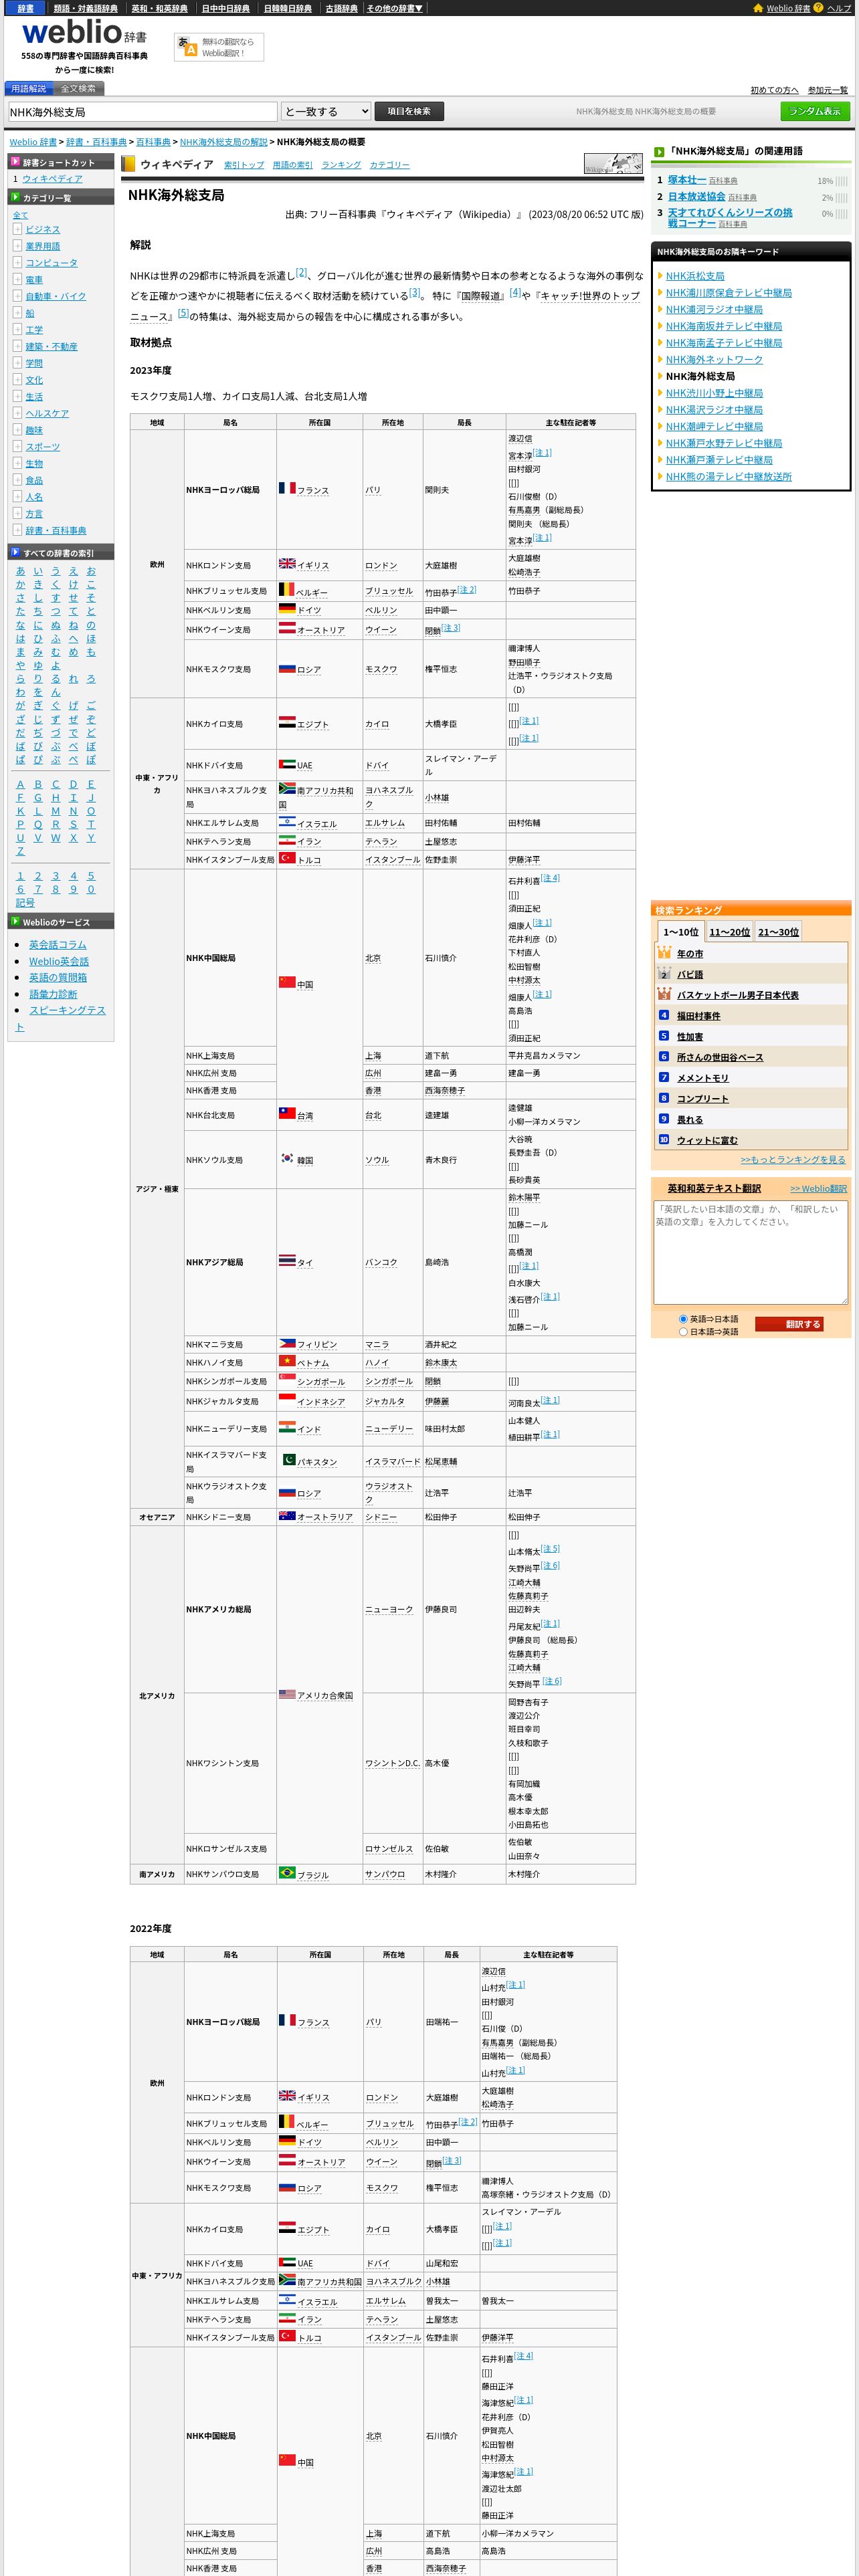This screenshot has height=2576, width=859.
Task: Select 英語⇒日本語 radio button
Action: click(x=683, y=1318)
